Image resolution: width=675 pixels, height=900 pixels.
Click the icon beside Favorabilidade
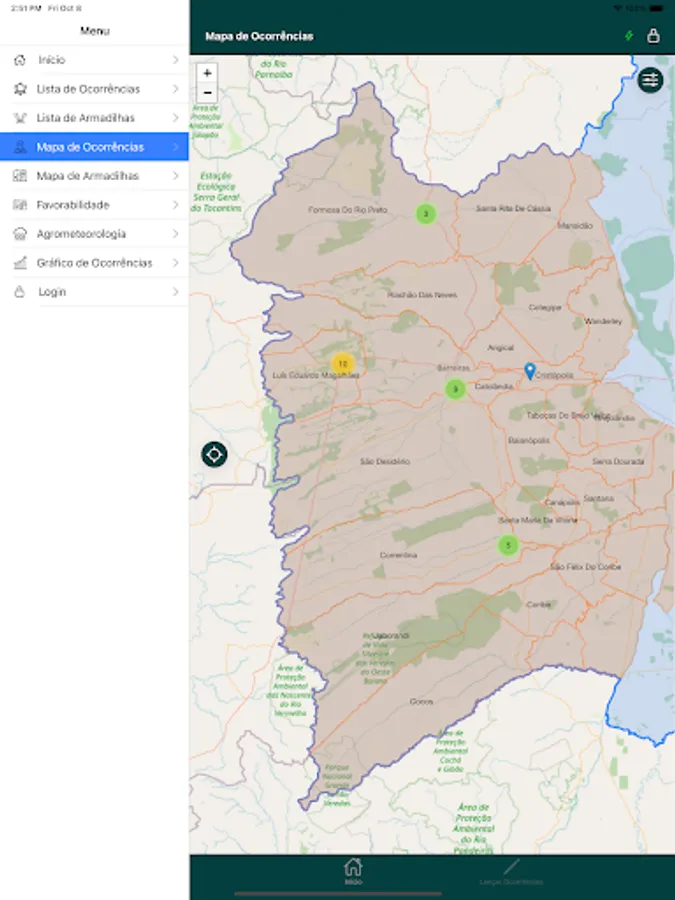coord(20,205)
